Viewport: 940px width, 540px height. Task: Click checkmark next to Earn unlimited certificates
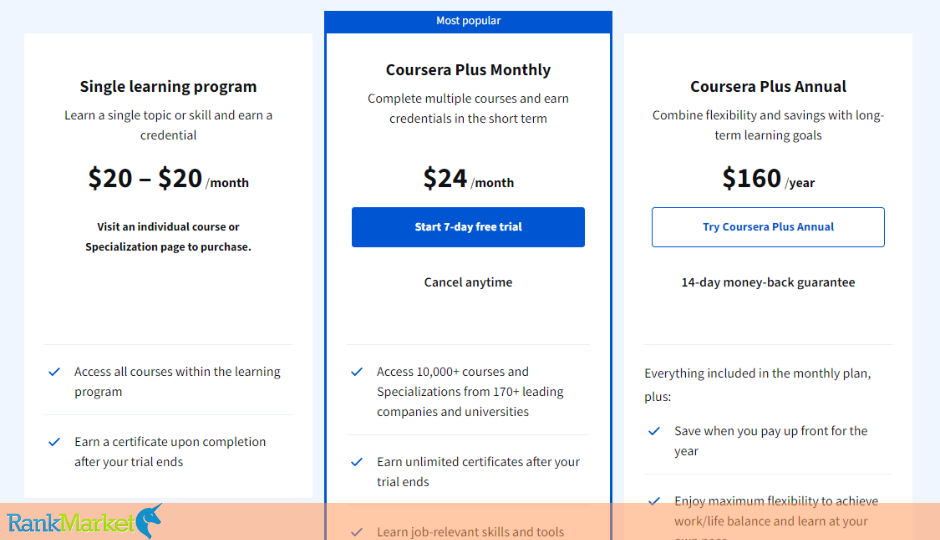tap(357, 462)
